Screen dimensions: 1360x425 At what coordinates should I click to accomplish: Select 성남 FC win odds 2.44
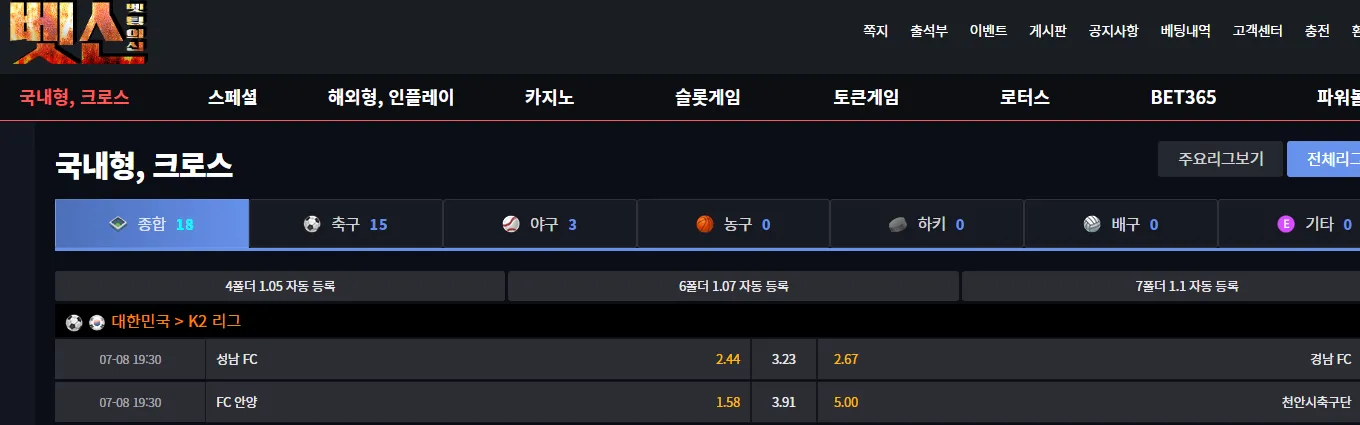click(x=728, y=359)
